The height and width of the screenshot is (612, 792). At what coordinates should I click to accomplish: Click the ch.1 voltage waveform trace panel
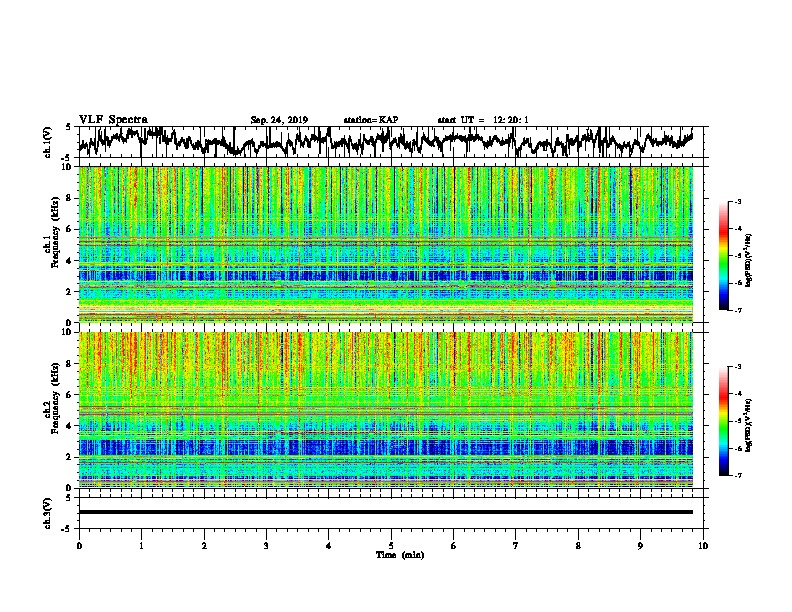pos(393,142)
